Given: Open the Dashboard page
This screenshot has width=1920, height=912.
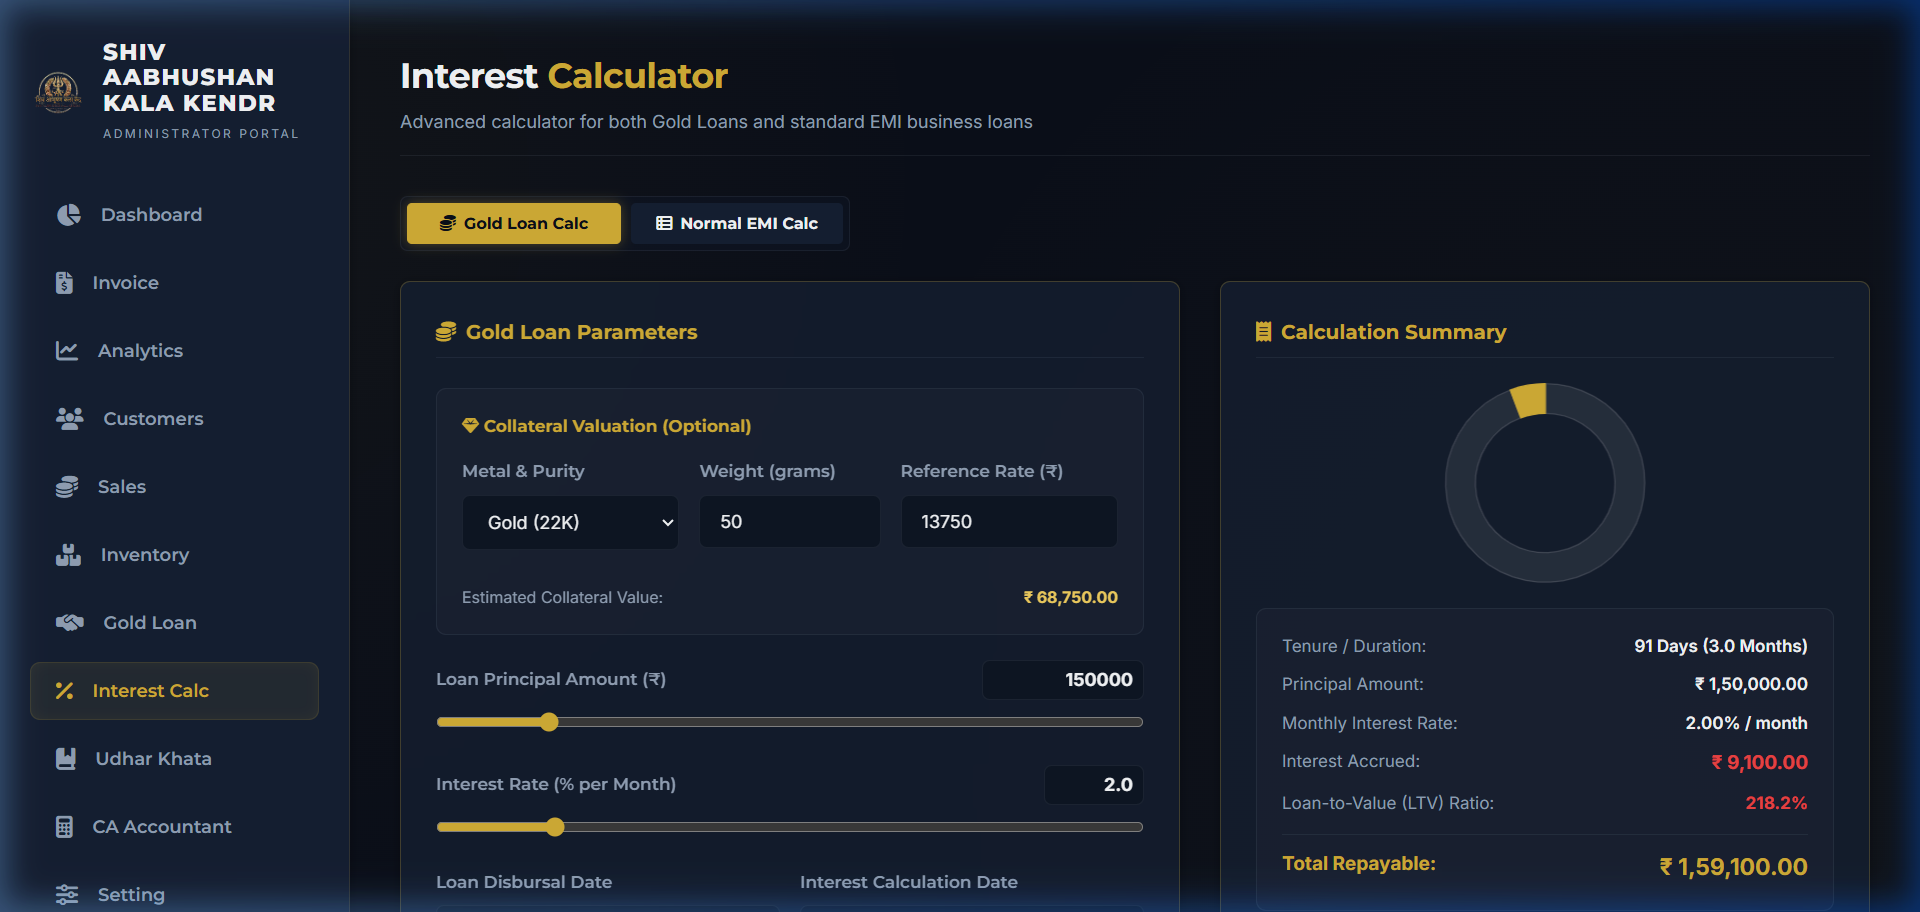Looking at the screenshot, I should [x=174, y=215].
